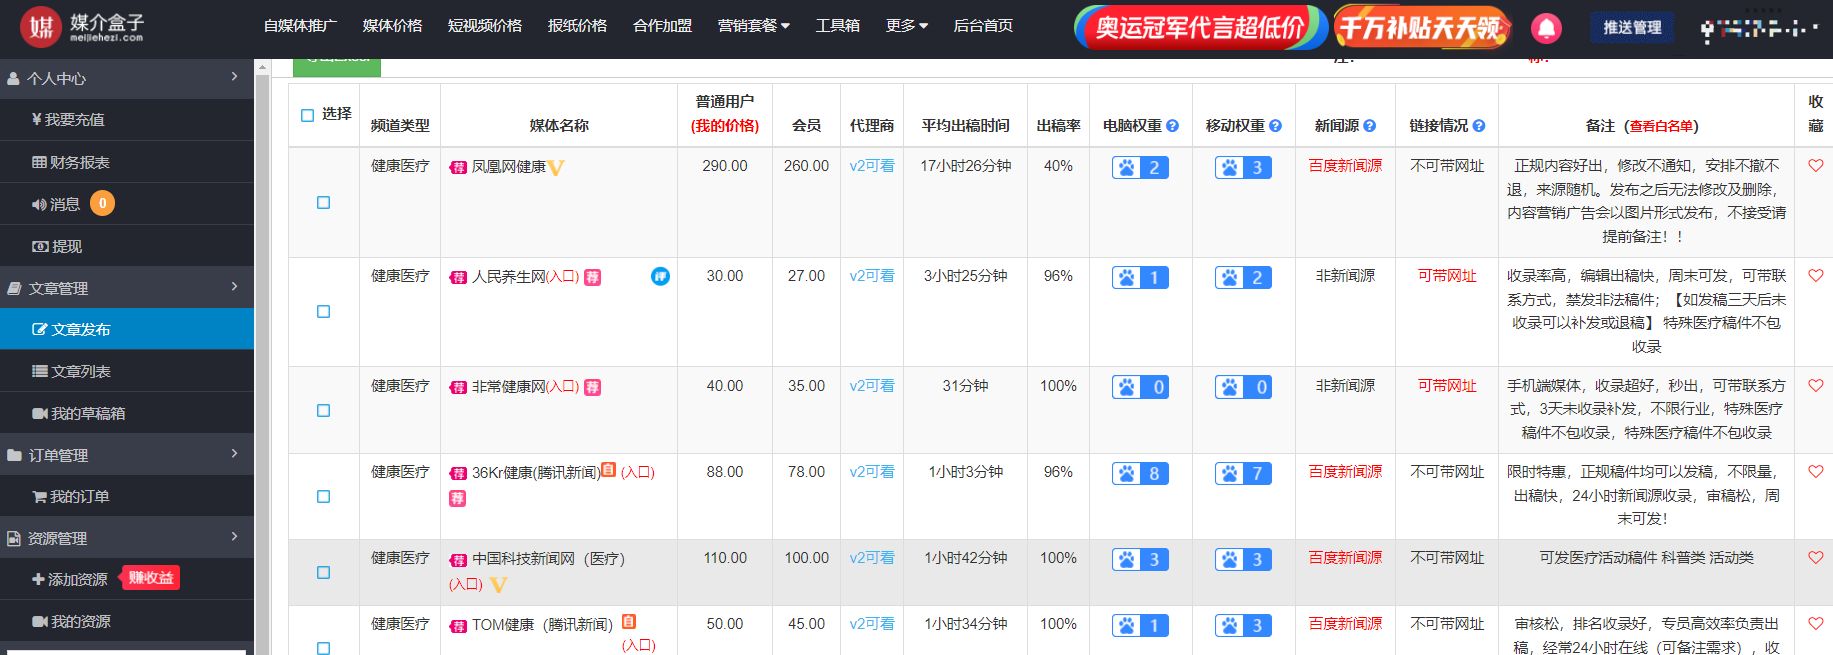Screen dimensions: 1833x655
Task: Click the 赚收益 tag beside 添加资源
Action: point(150,578)
